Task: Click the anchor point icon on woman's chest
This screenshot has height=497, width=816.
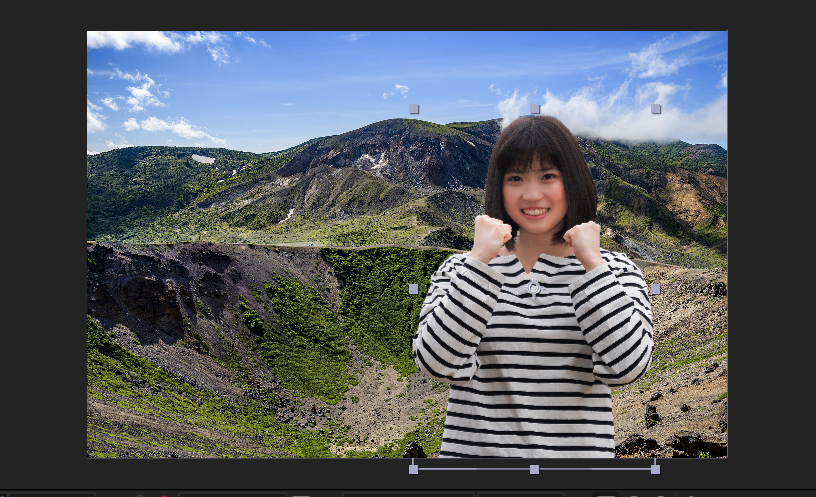Action: [534, 288]
